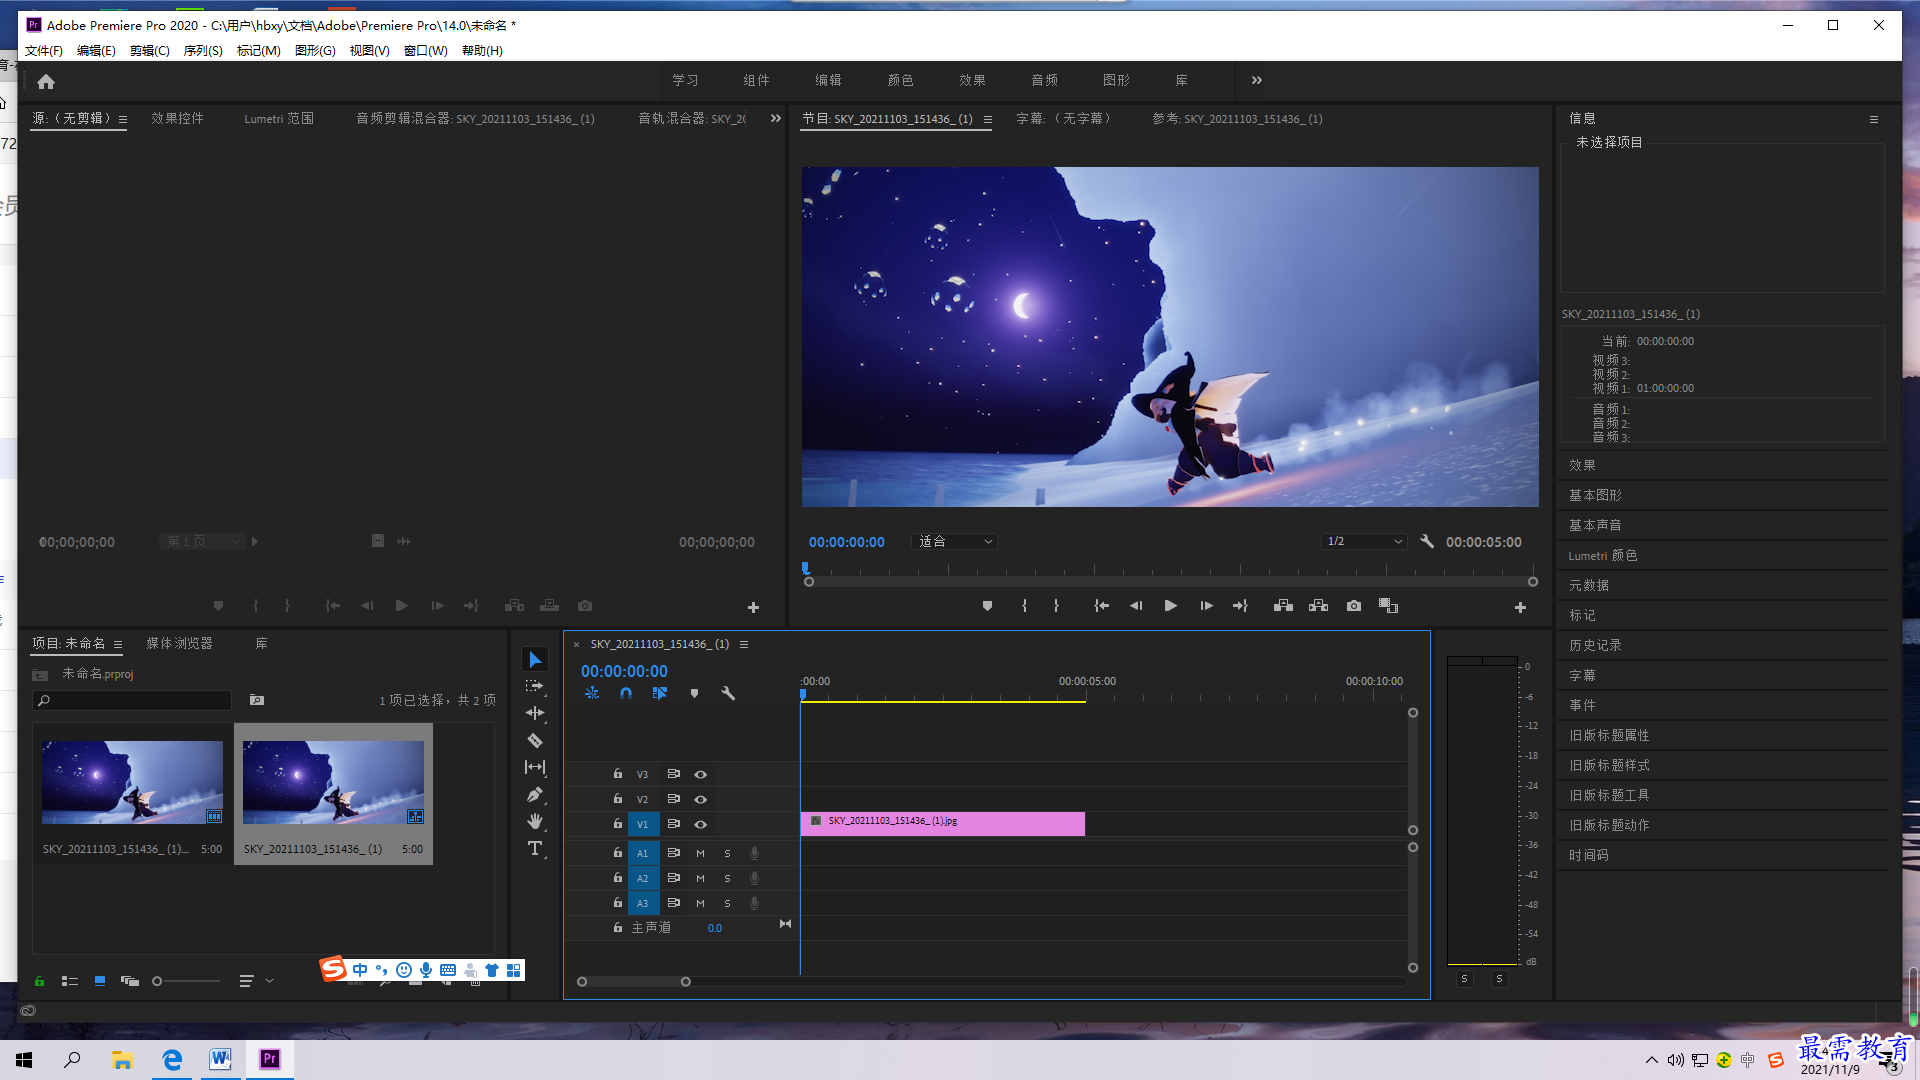
Task: Open Comparison View in program monitor
Action: 1388,605
